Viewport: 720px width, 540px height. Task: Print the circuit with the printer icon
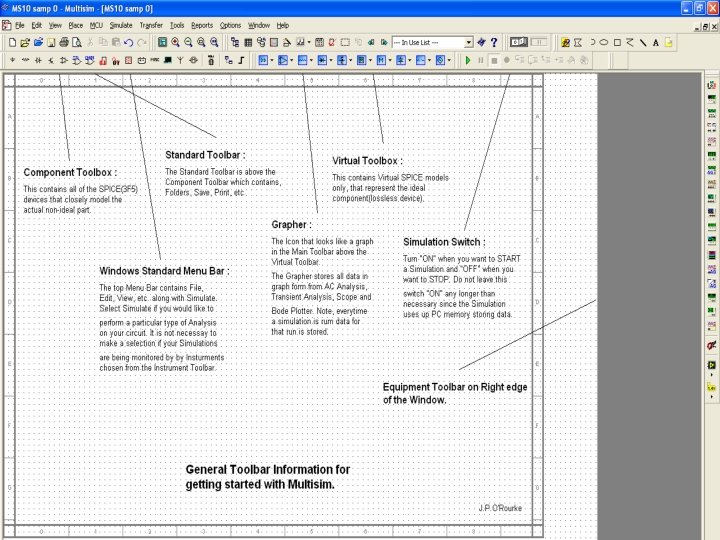coord(64,43)
